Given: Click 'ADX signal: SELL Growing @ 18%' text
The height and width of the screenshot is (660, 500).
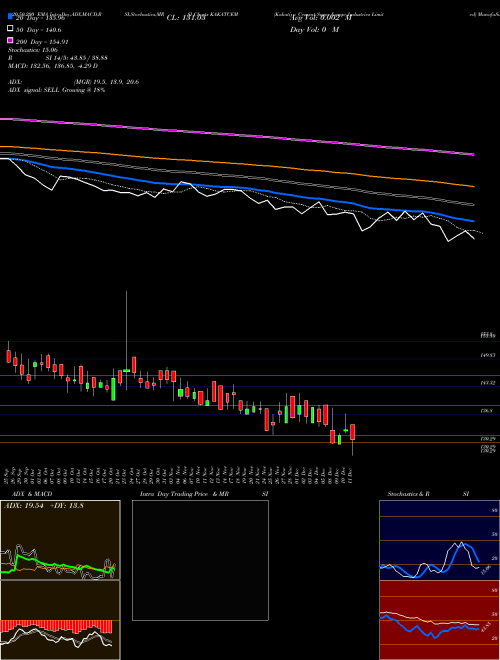Looking at the screenshot, I should (56, 90).
